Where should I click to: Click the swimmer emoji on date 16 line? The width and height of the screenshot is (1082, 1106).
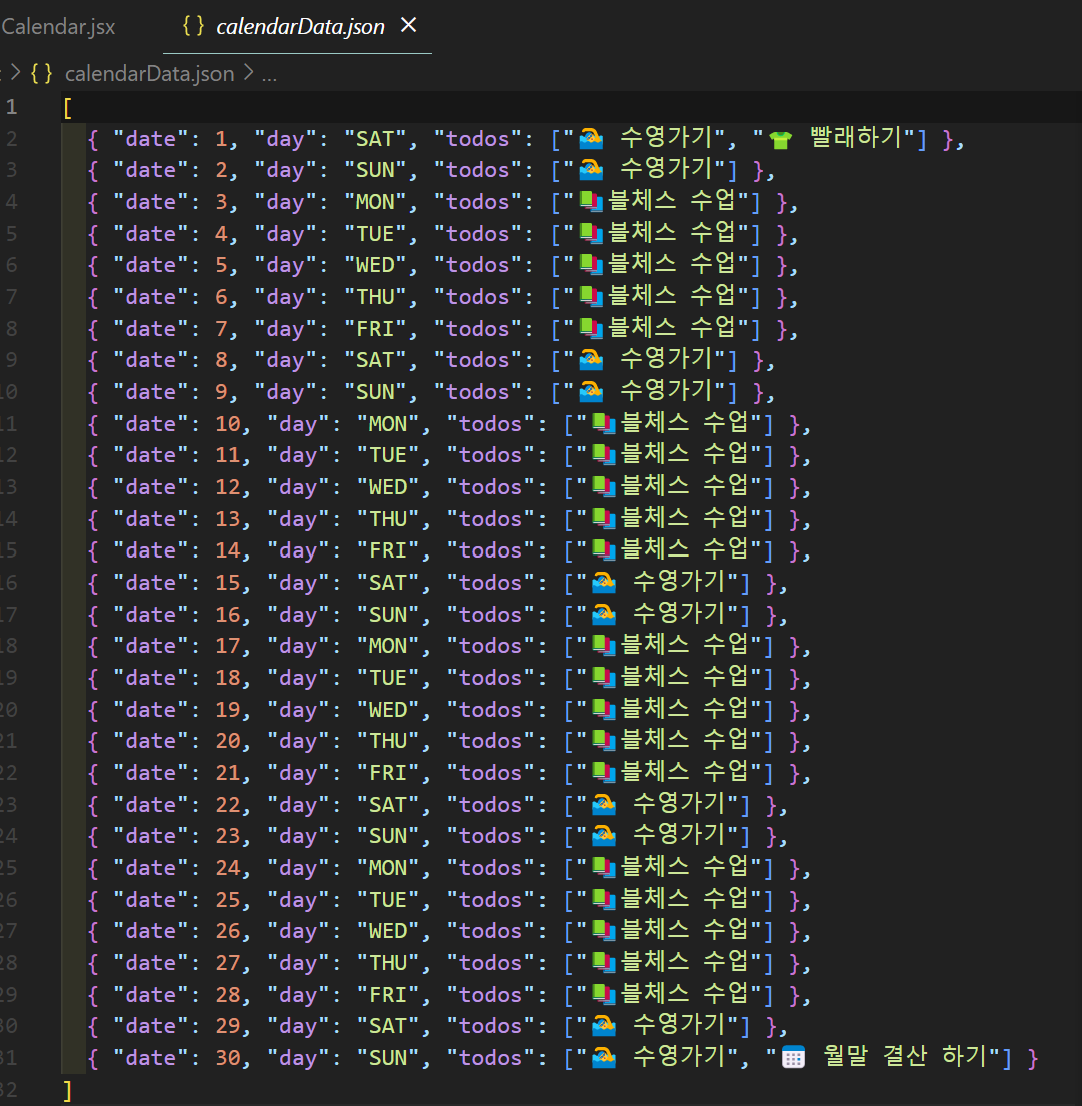[604, 614]
